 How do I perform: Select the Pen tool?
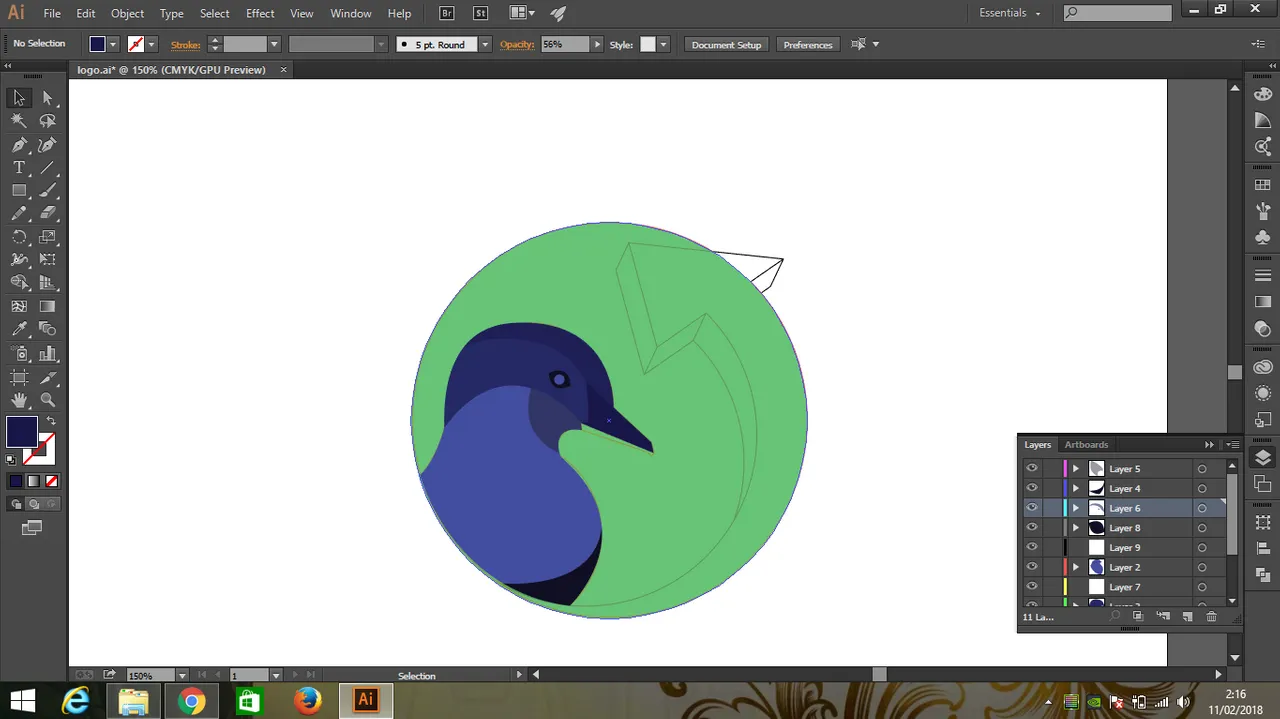coord(19,145)
